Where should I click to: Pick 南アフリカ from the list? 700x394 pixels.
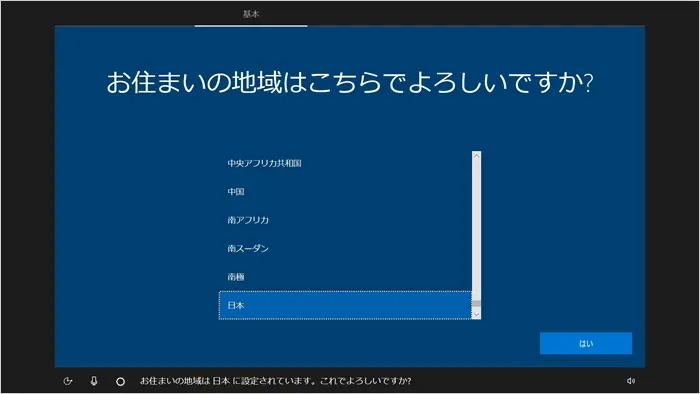point(345,220)
